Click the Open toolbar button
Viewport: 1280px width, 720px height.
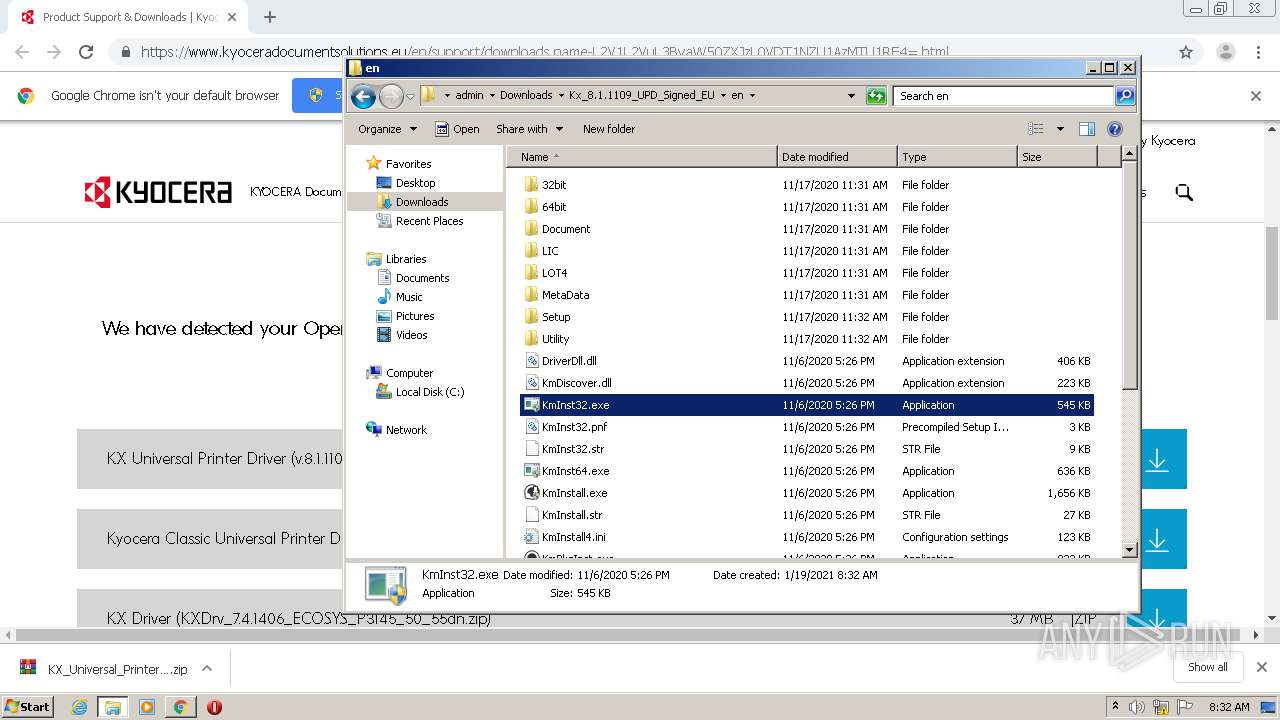click(x=457, y=129)
